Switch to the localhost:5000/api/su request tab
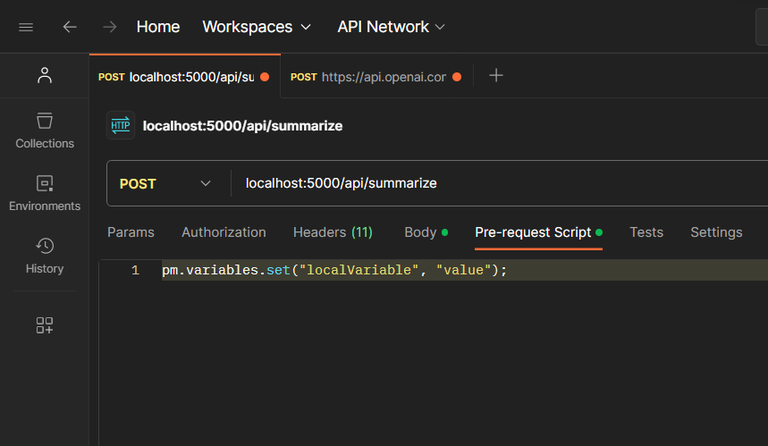This screenshot has width=768, height=446. (183, 77)
